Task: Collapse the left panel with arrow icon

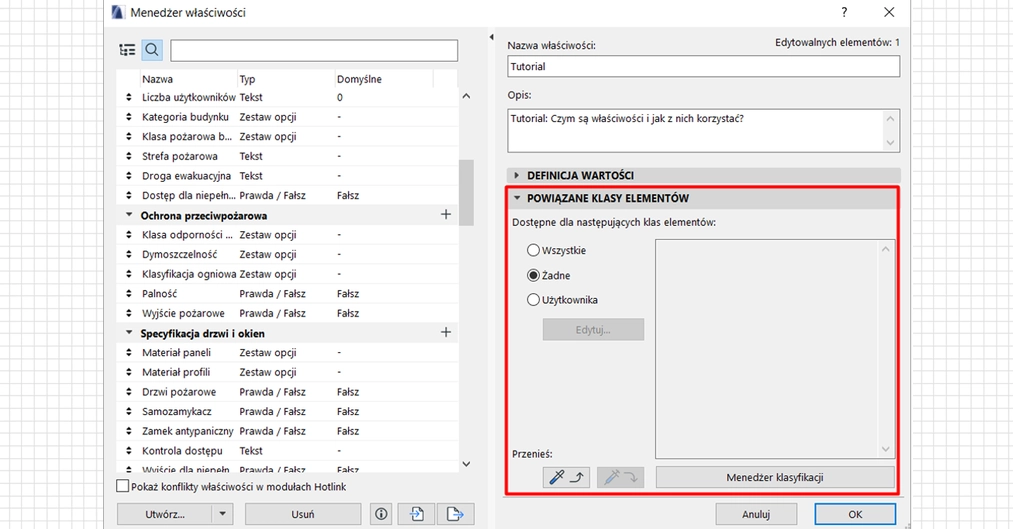Action: (x=491, y=37)
